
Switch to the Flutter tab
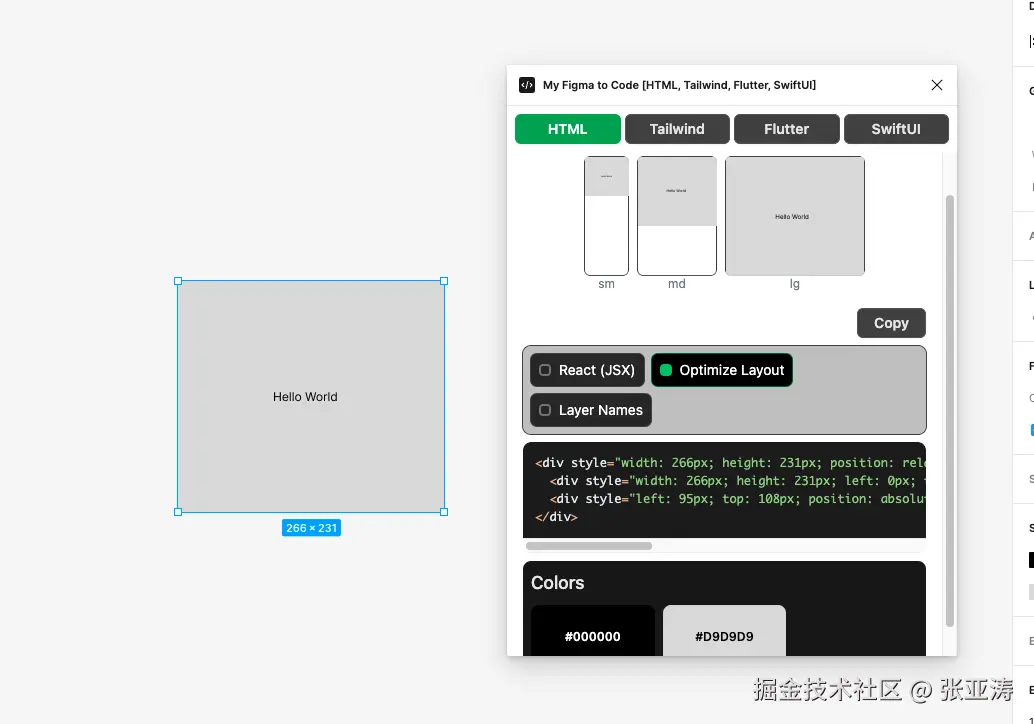(786, 129)
